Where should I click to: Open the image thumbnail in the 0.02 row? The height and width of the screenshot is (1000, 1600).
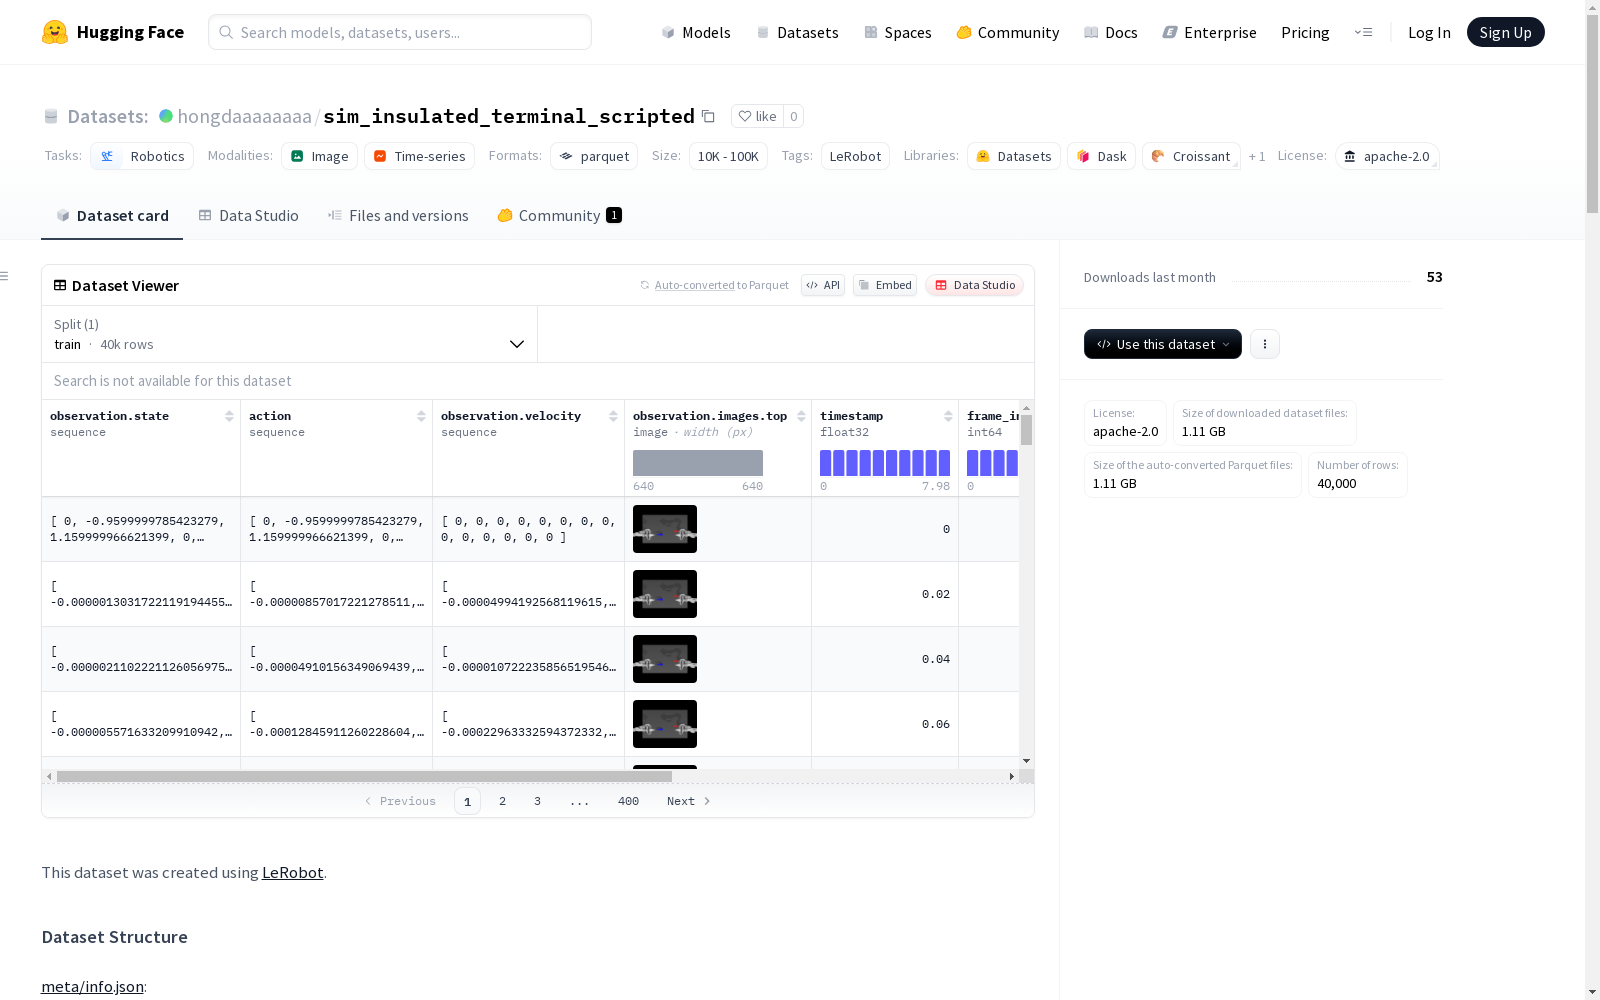pyautogui.click(x=665, y=594)
